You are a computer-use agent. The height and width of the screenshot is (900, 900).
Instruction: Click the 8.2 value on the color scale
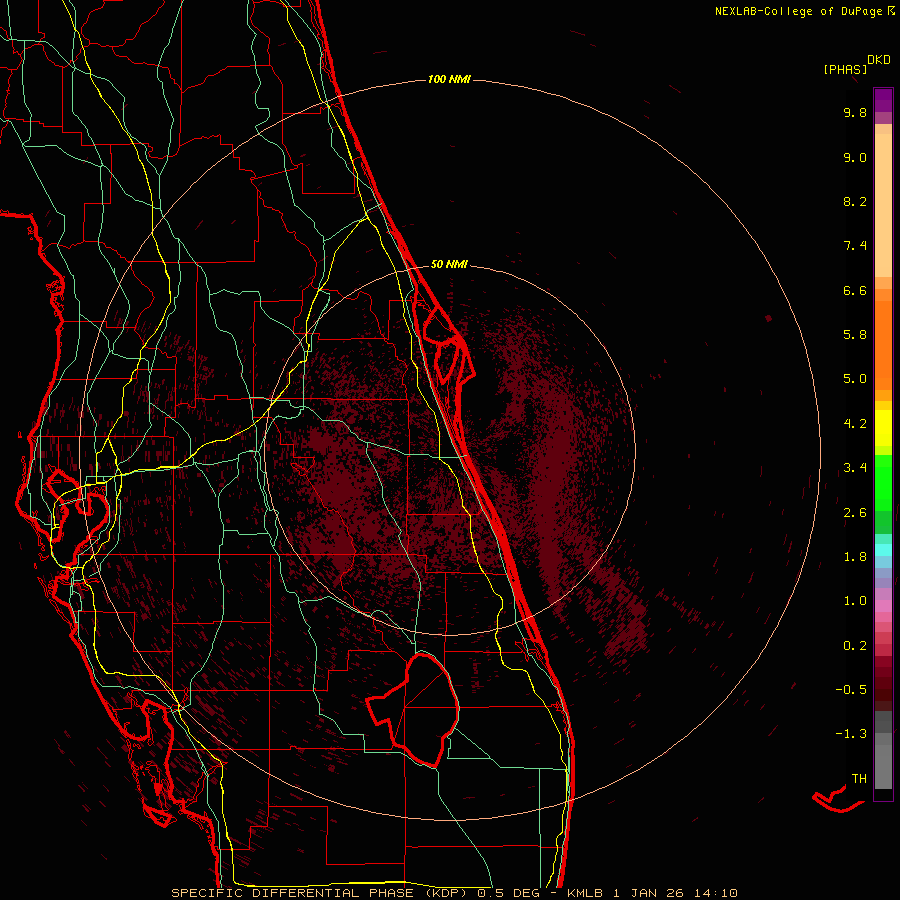[x=855, y=201]
